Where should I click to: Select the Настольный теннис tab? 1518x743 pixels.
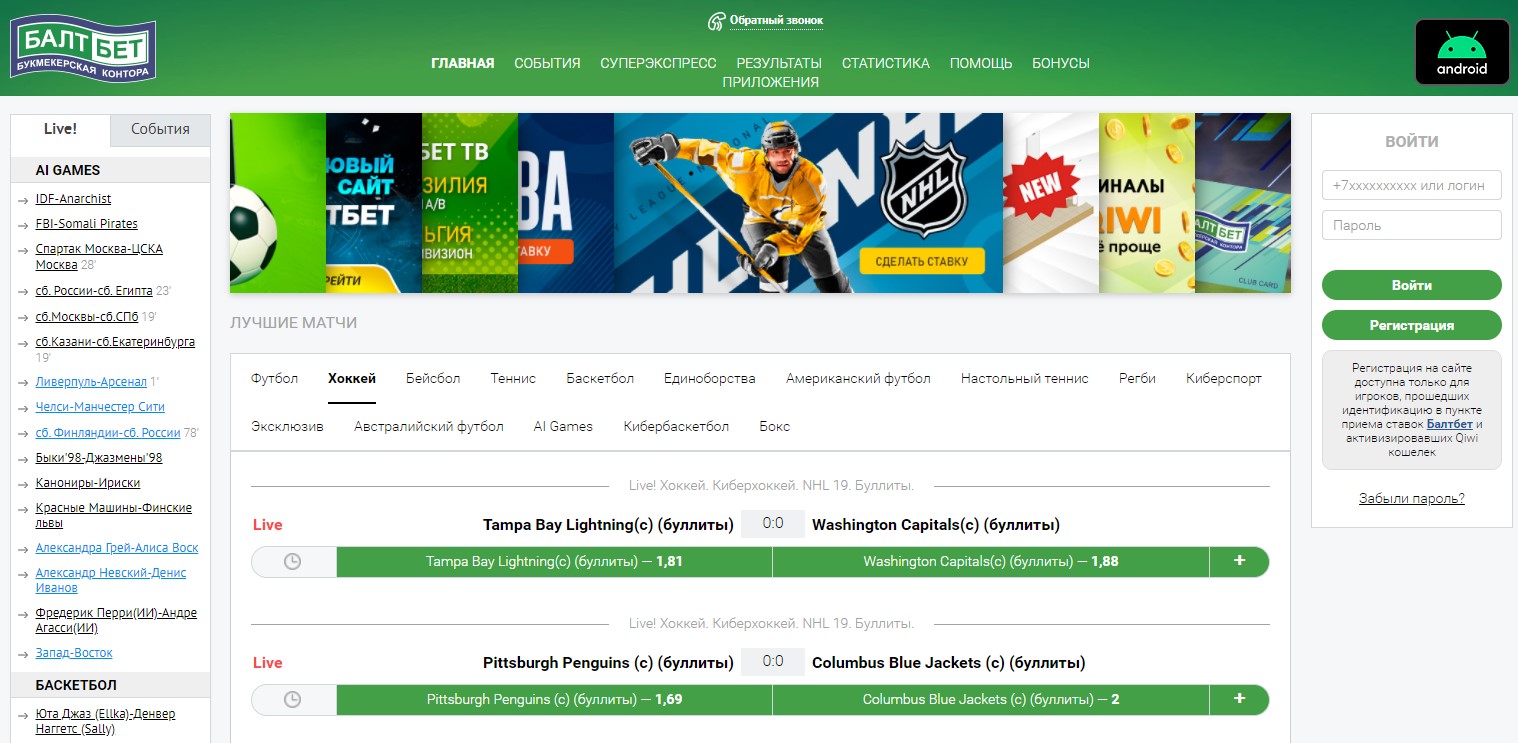click(1025, 379)
